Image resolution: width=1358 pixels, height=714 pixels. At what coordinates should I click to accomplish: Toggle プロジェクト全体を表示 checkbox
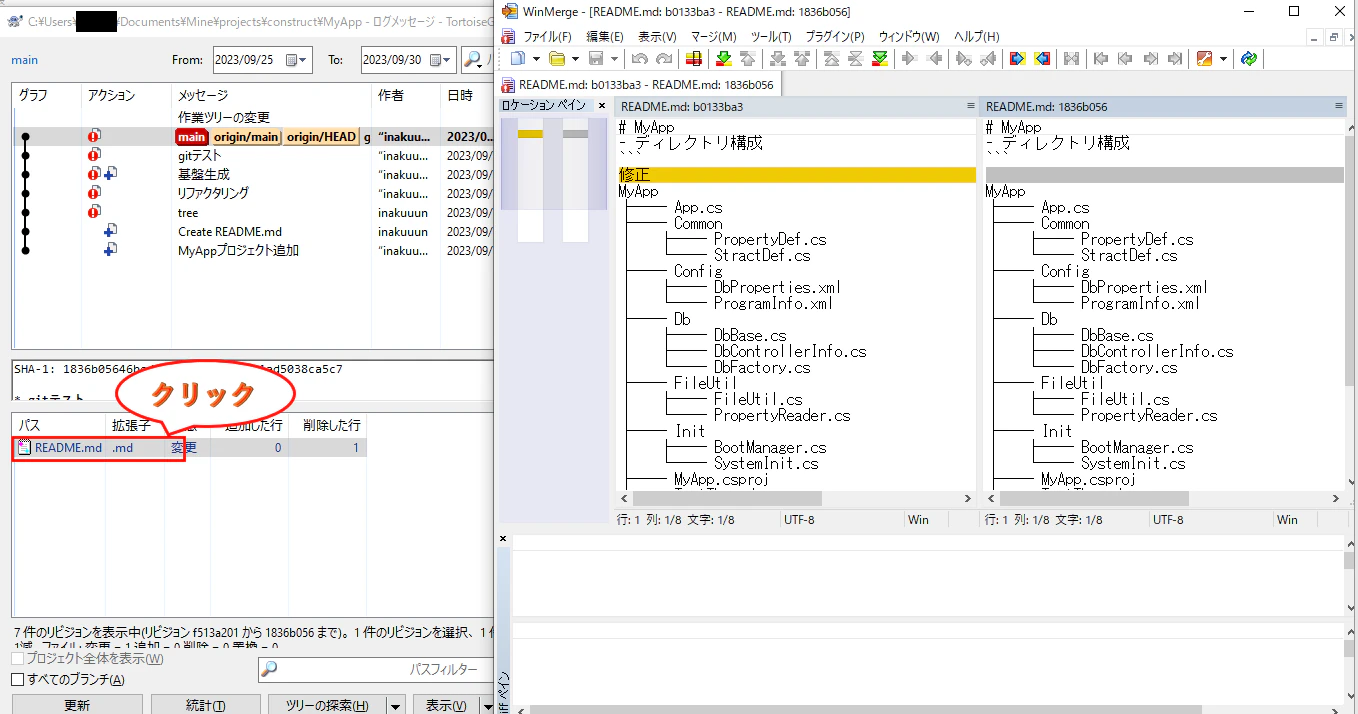click(17, 659)
